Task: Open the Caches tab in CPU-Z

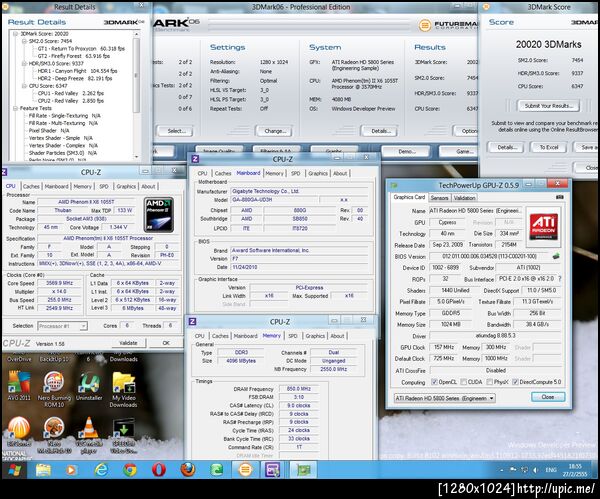Action: (31, 186)
